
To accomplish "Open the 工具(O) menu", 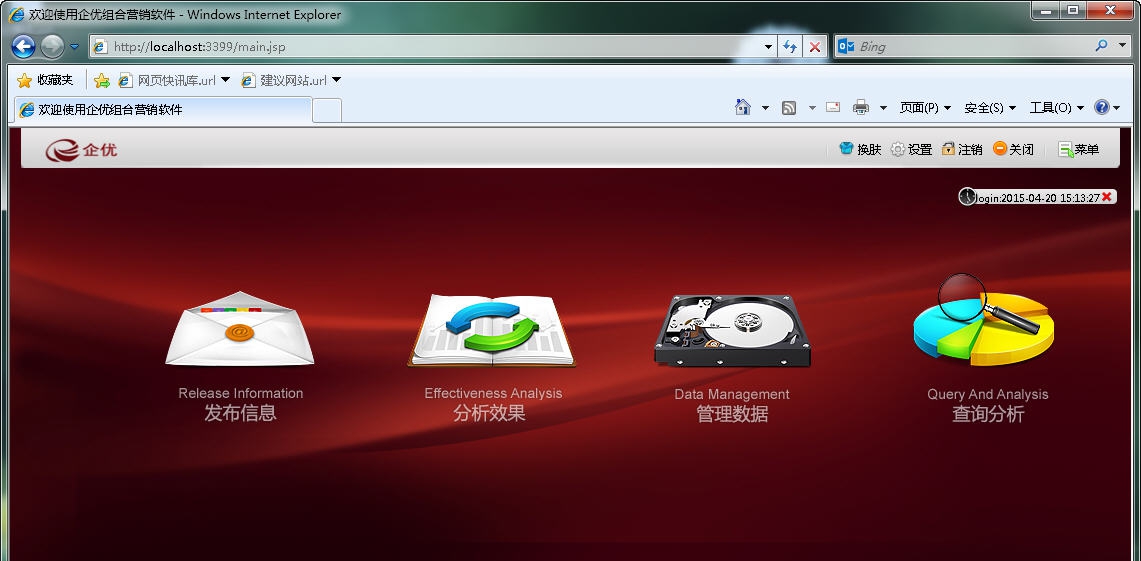I will [1057, 108].
